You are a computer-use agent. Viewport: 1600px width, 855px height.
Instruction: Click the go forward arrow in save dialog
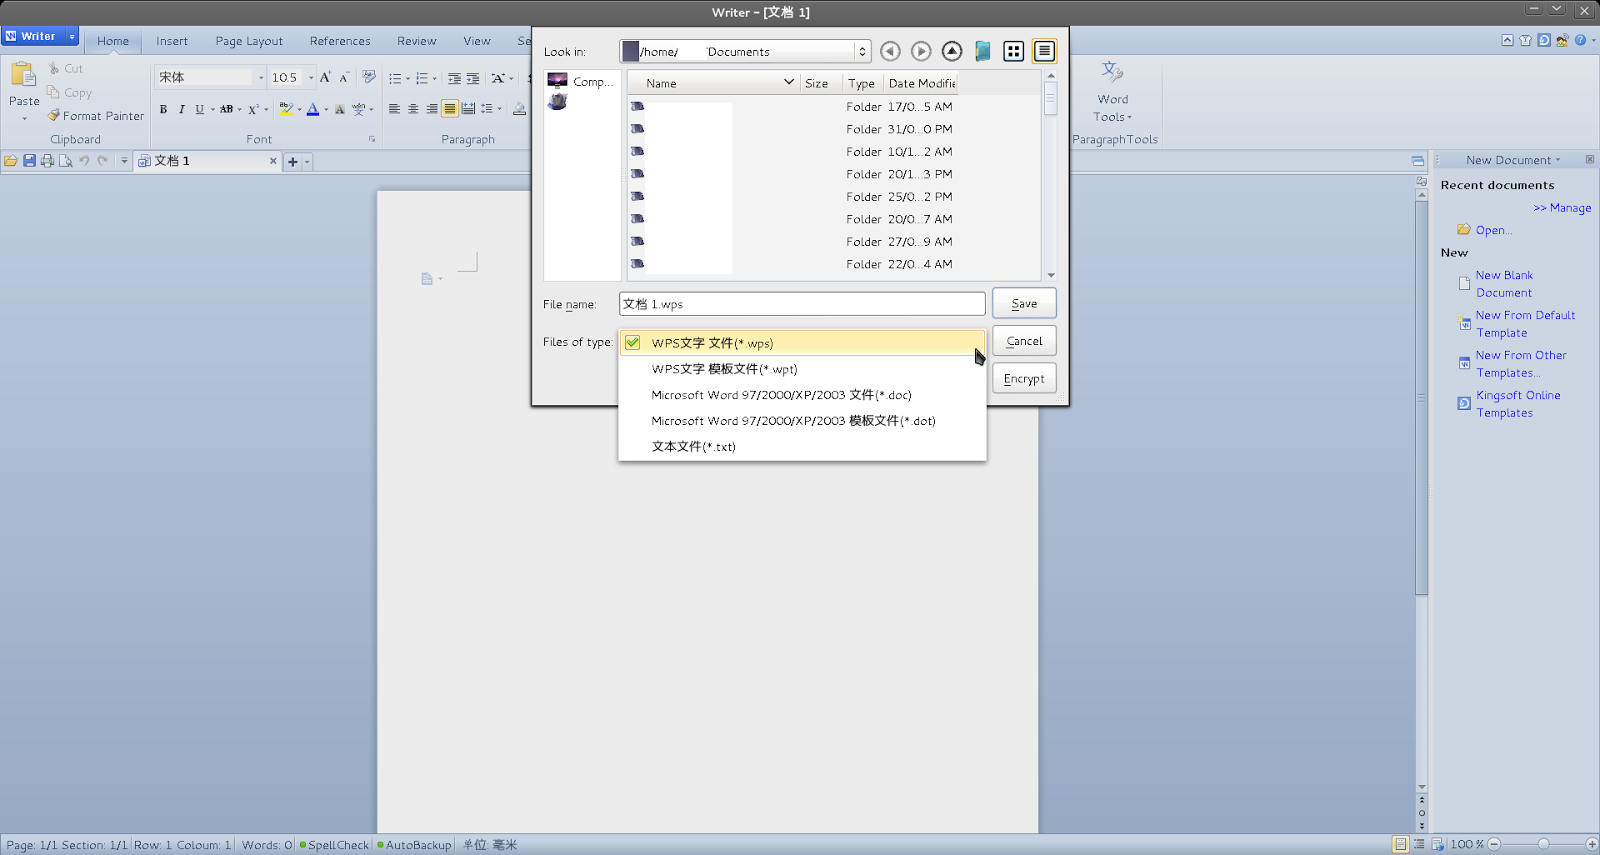(x=921, y=51)
